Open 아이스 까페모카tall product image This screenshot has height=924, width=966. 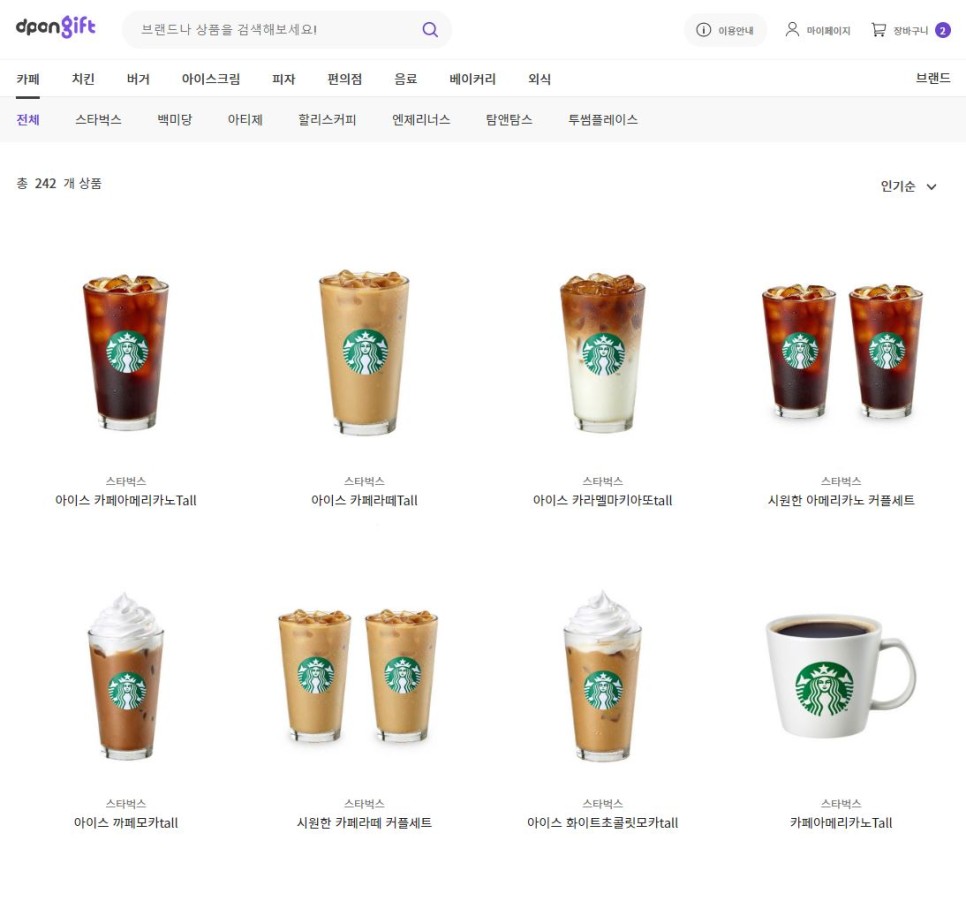click(x=126, y=676)
